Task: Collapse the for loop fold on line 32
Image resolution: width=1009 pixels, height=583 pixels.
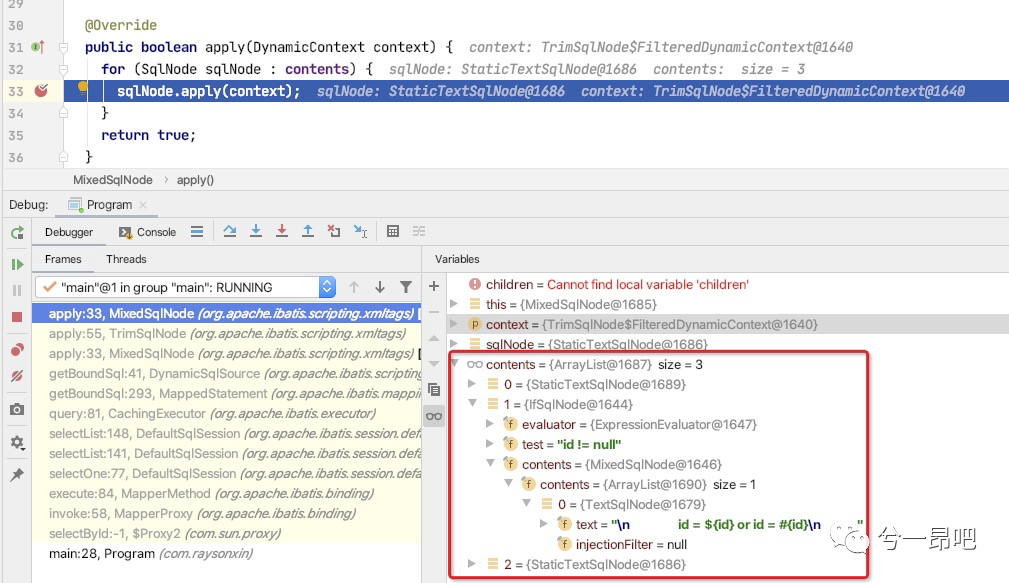Action: 64,69
